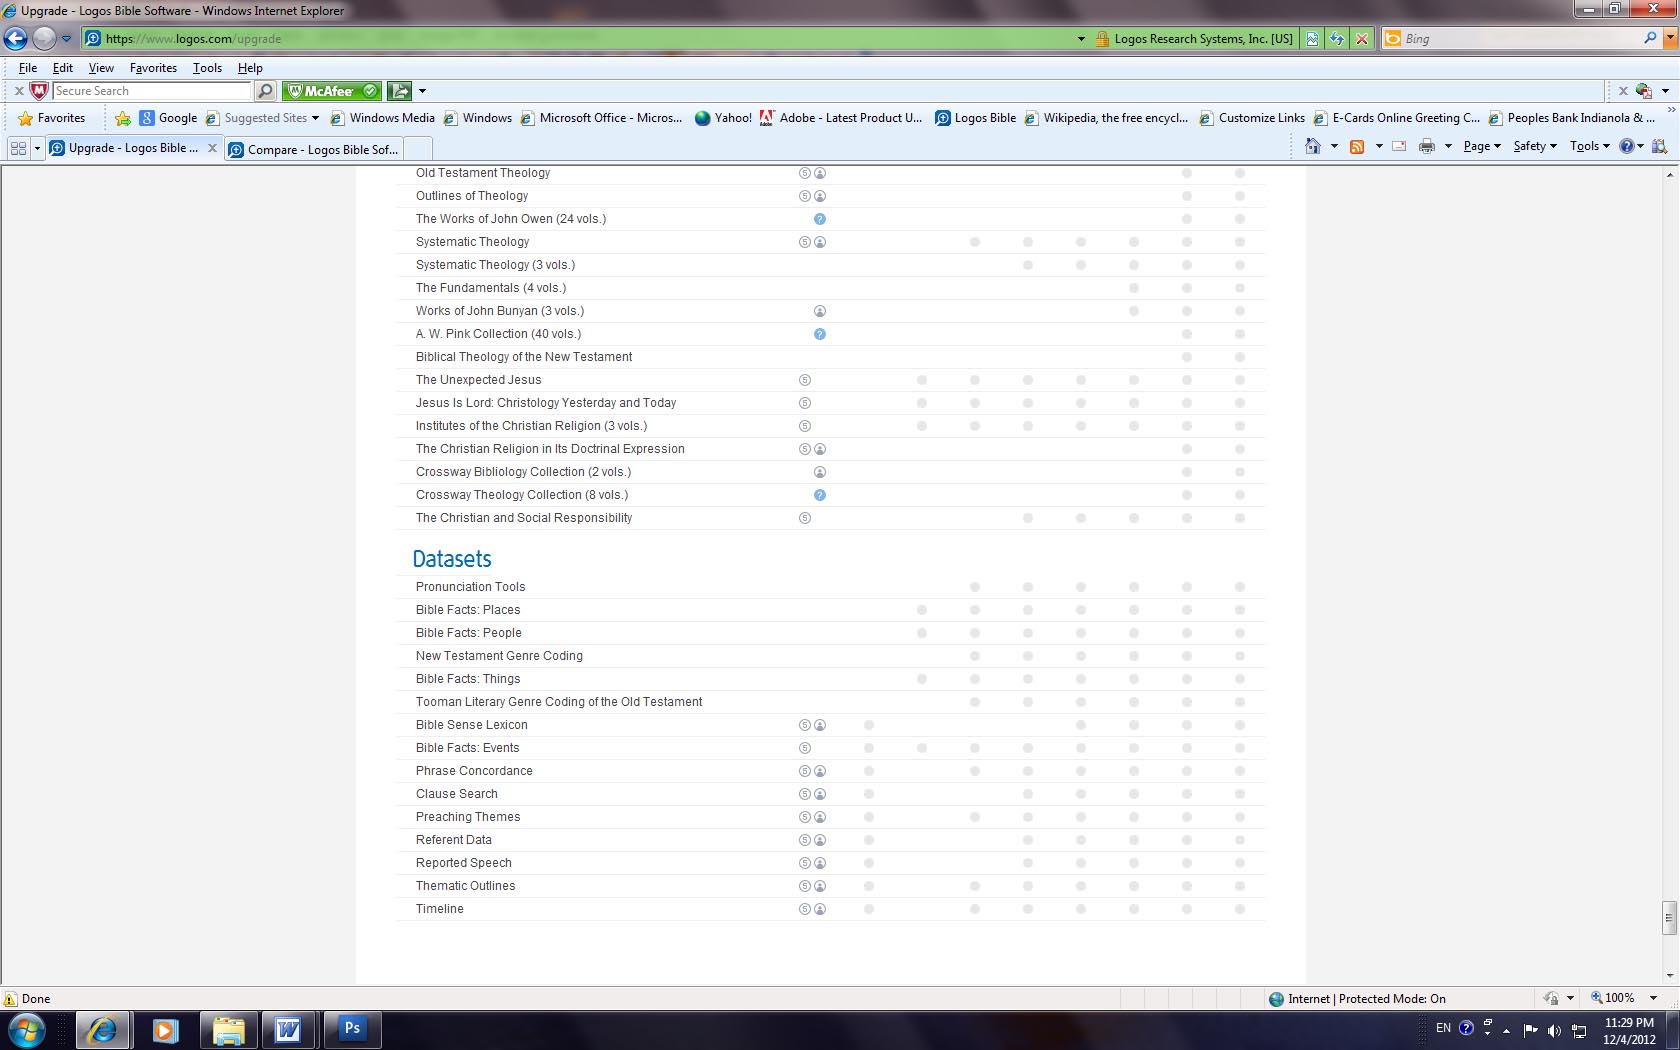This screenshot has width=1680, height=1050.
Task: Click the circled 5 icon beside Timeline
Action: tap(804, 909)
